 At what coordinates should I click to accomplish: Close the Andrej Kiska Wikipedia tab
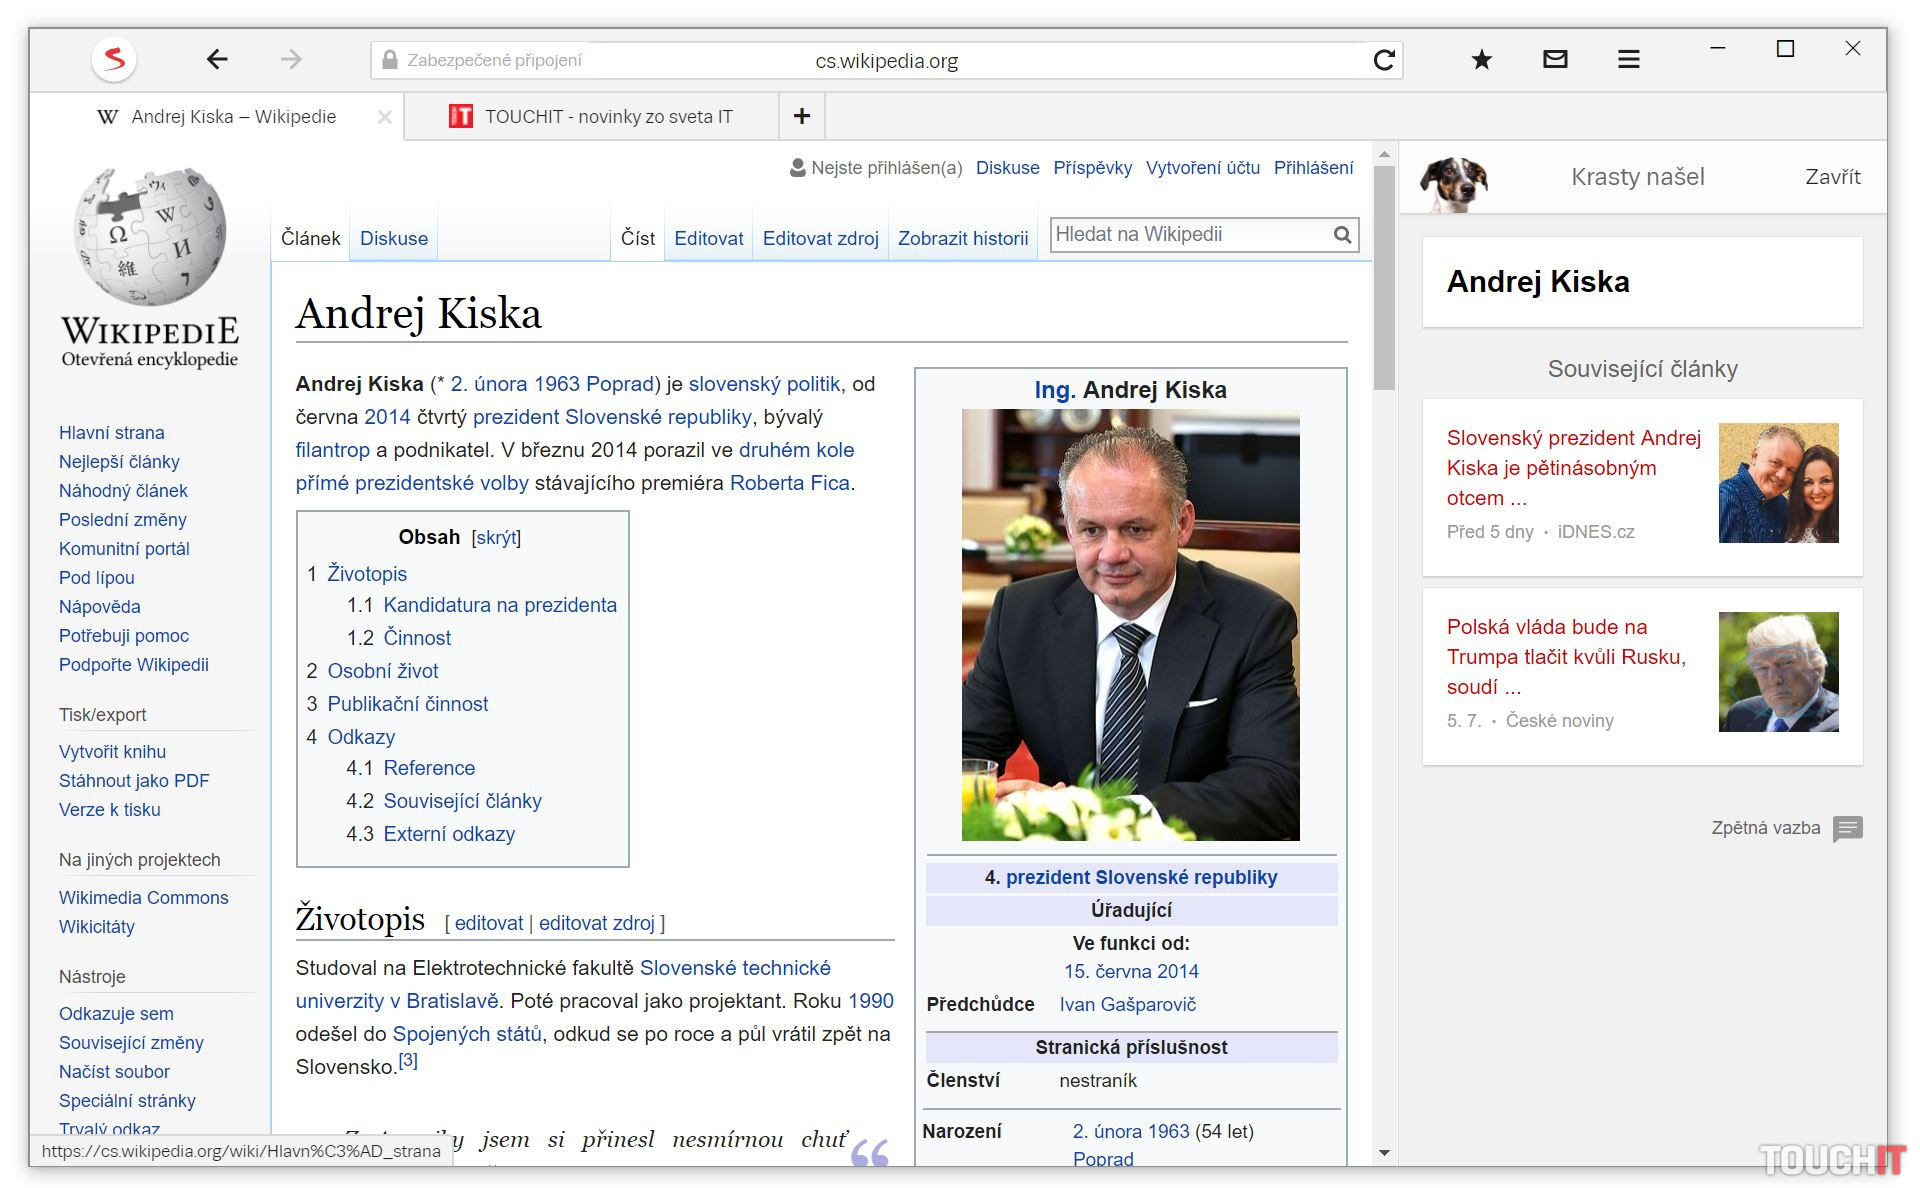tap(384, 117)
